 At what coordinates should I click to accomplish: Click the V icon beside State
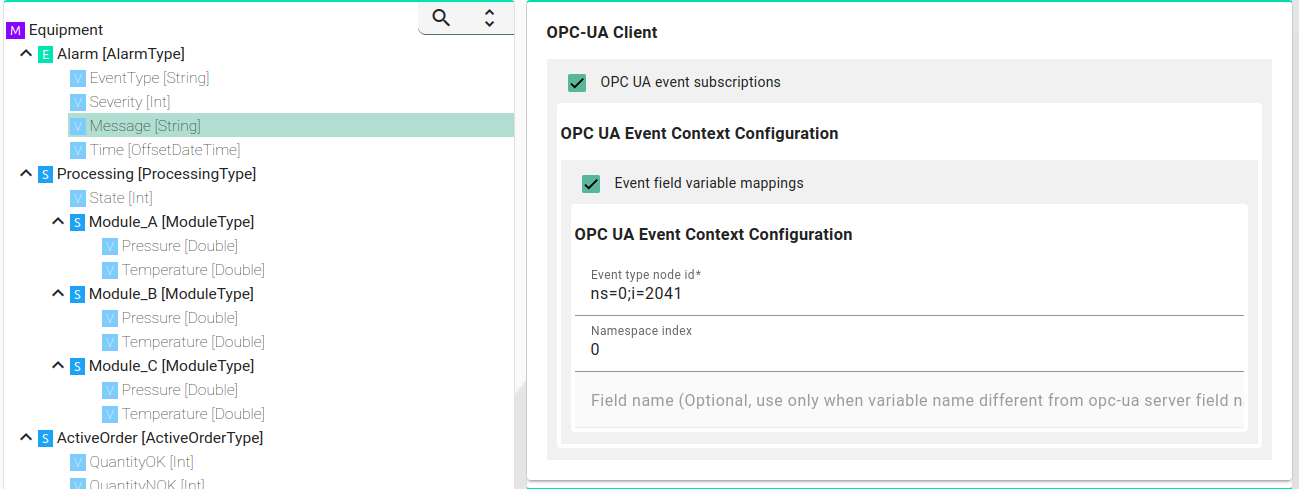coord(78,198)
